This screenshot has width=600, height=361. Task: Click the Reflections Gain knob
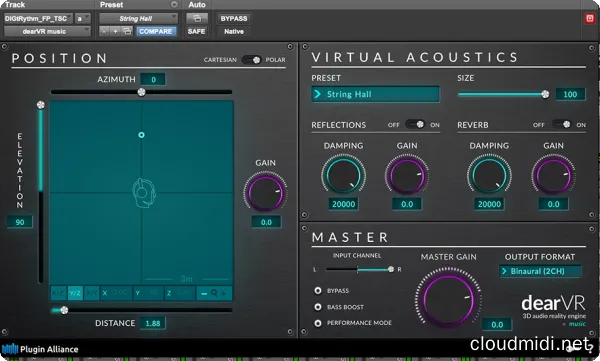coord(407,175)
